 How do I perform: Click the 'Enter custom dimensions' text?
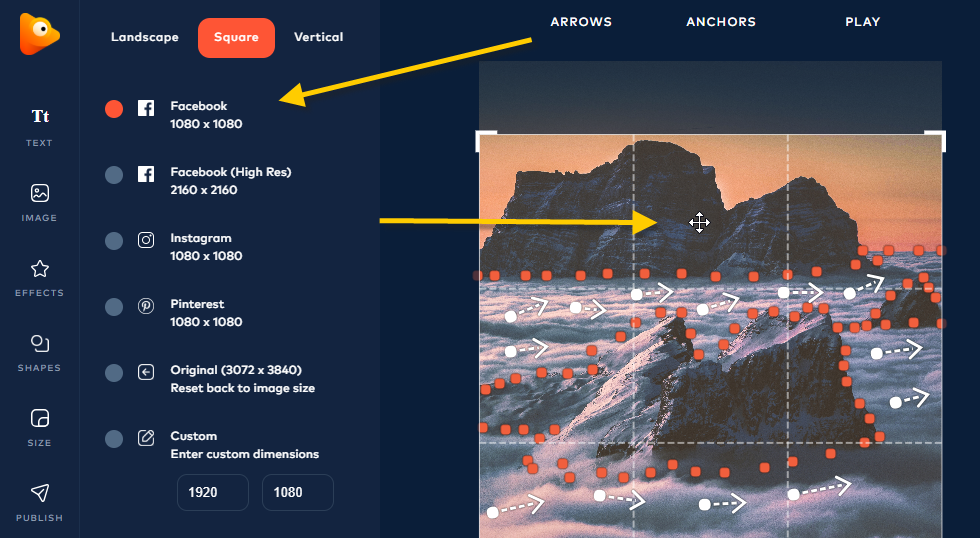click(244, 454)
